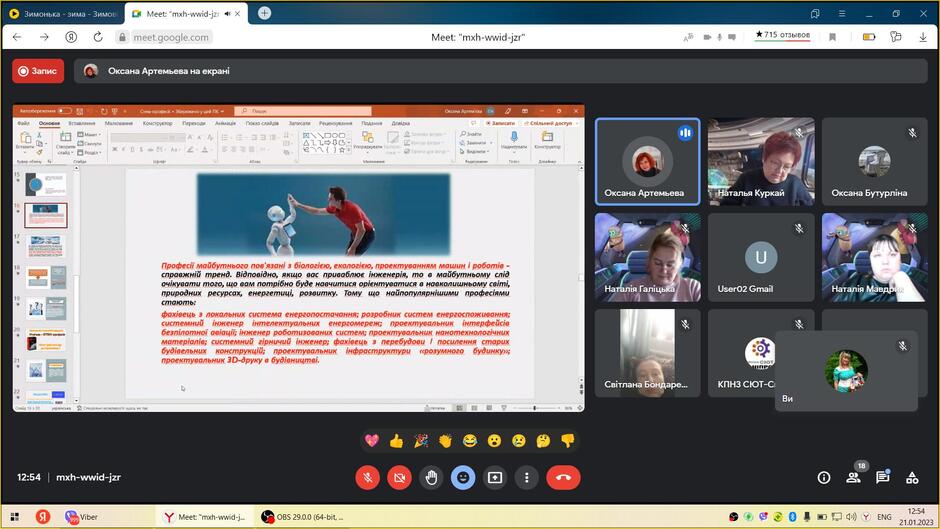Open Meet more options three-dot menu
This screenshot has height=529, width=940.
click(526, 477)
